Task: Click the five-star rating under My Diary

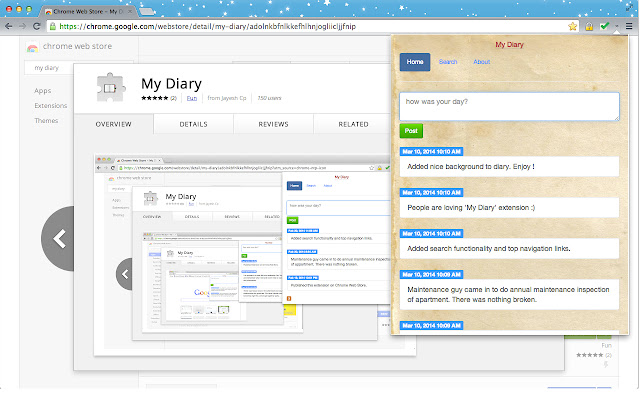Action: [x=155, y=98]
